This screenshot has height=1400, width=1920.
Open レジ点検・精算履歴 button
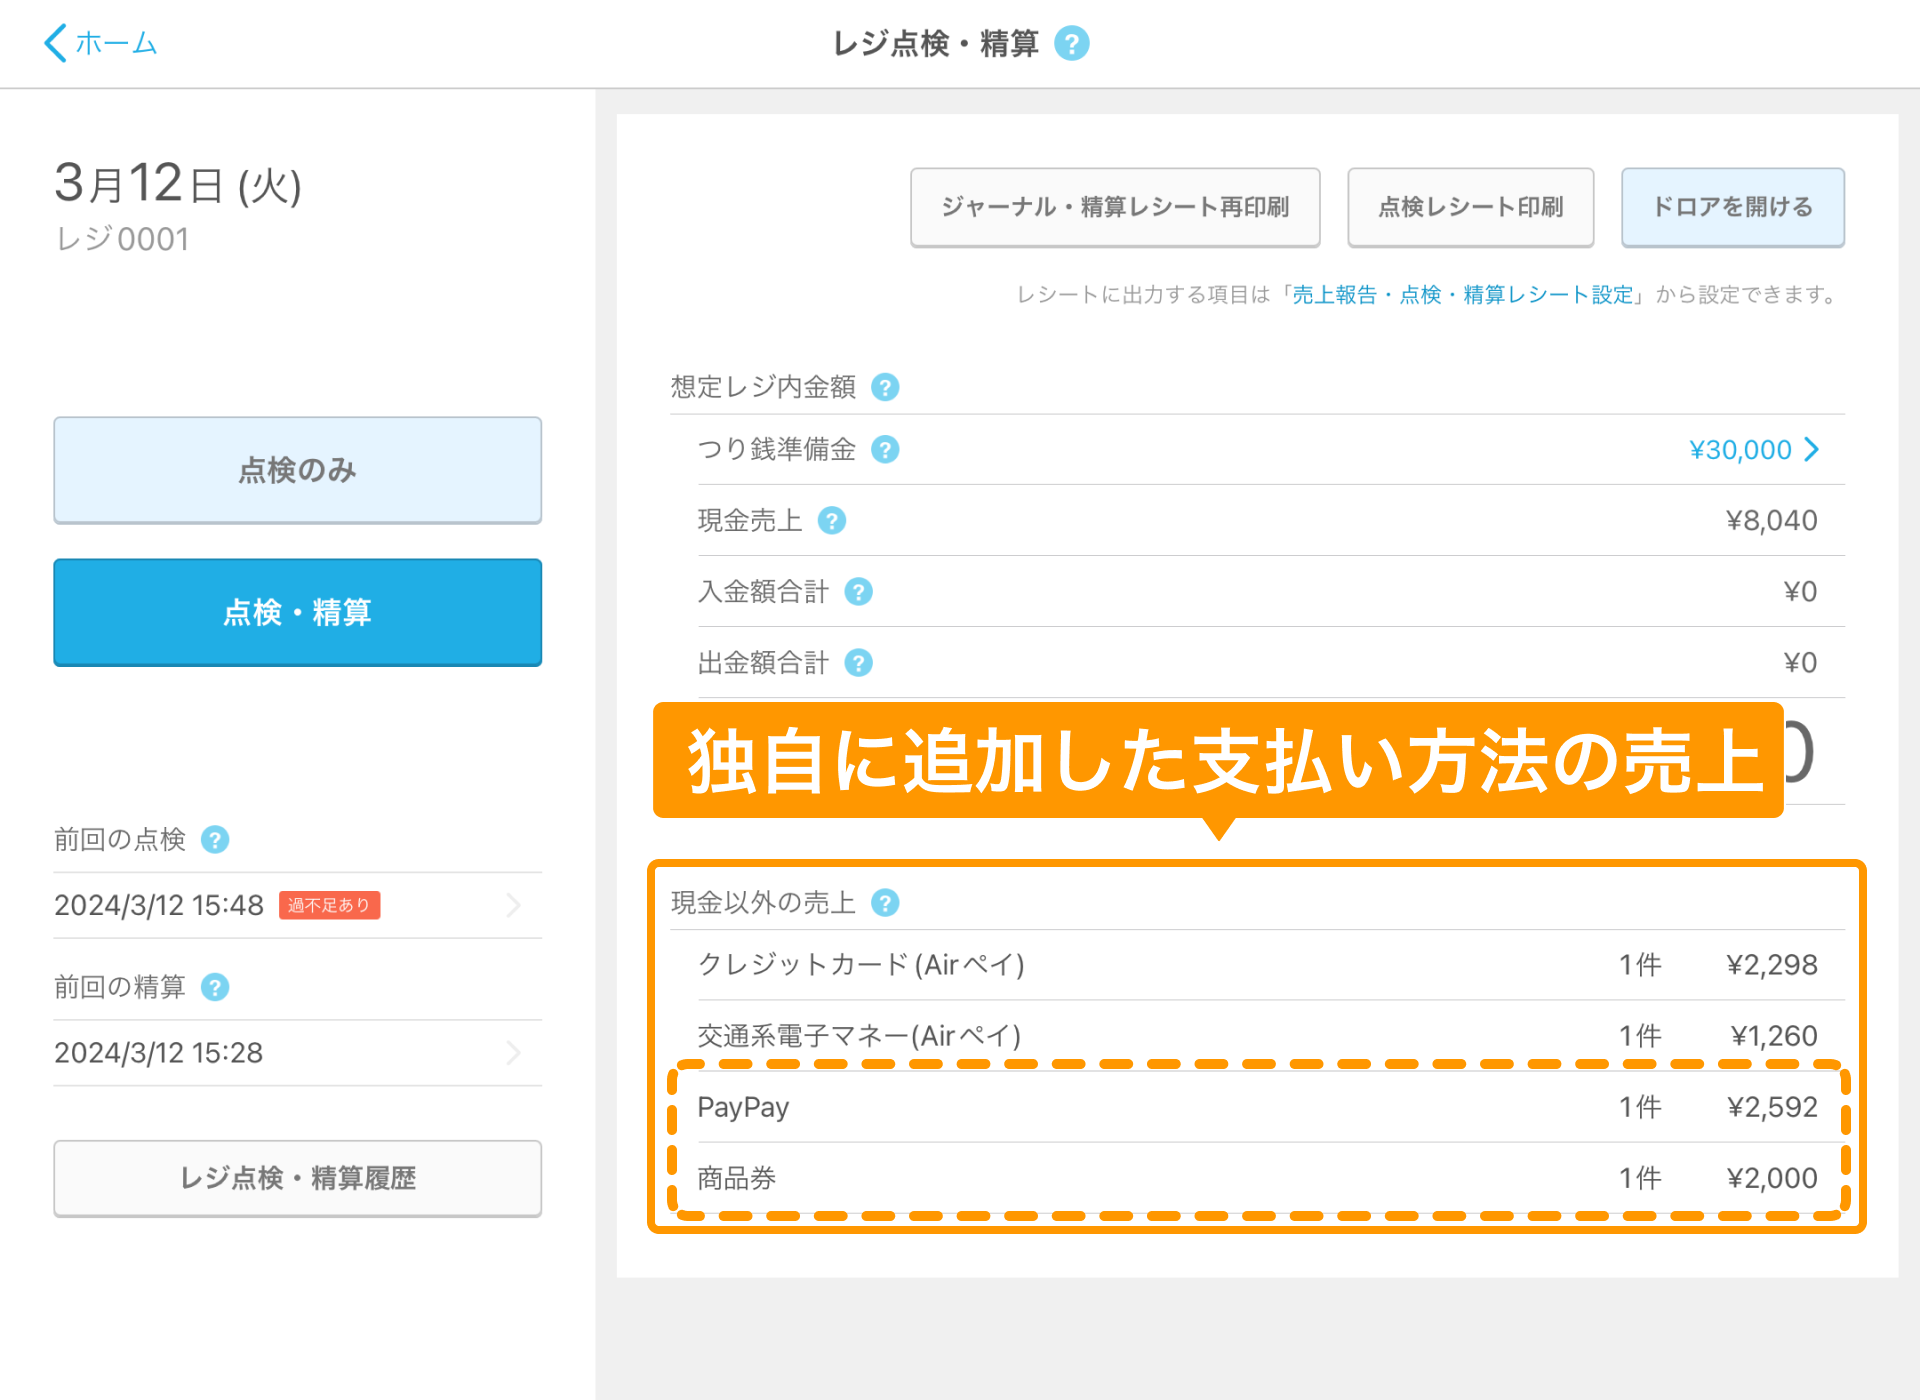[298, 1178]
